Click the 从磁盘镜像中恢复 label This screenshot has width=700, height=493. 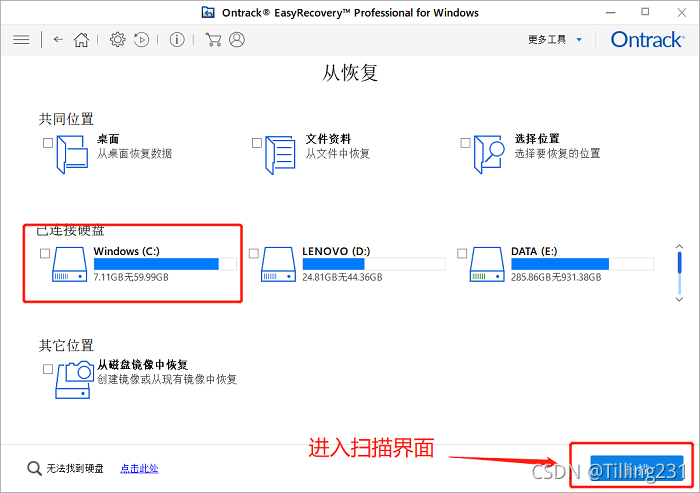[x=142, y=365]
